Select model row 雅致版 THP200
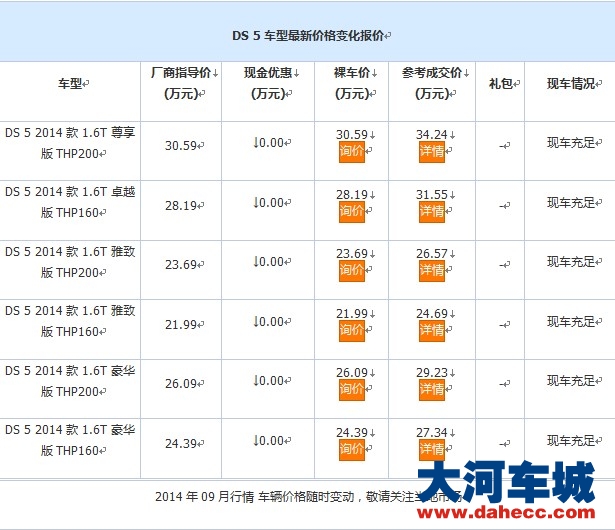Viewport: 615px width, 530px height. pyautogui.click(x=70, y=262)
